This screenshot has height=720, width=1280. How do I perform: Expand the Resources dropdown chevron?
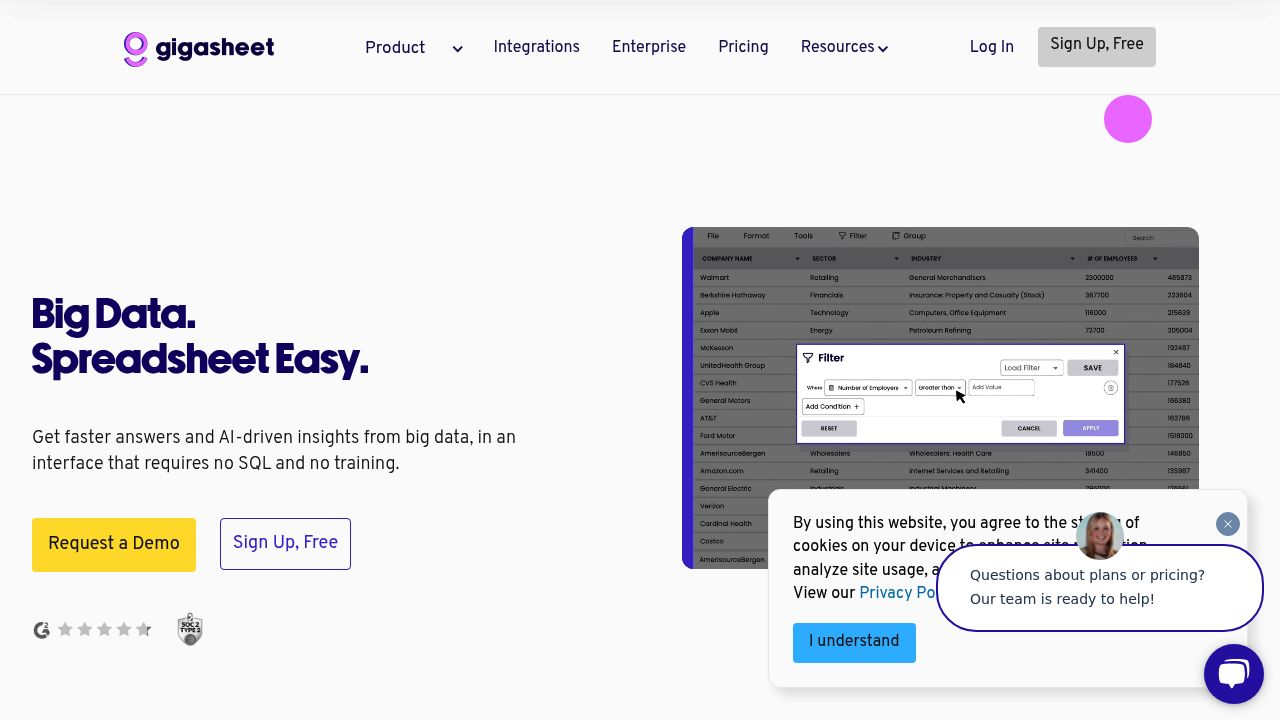[883, 49]
